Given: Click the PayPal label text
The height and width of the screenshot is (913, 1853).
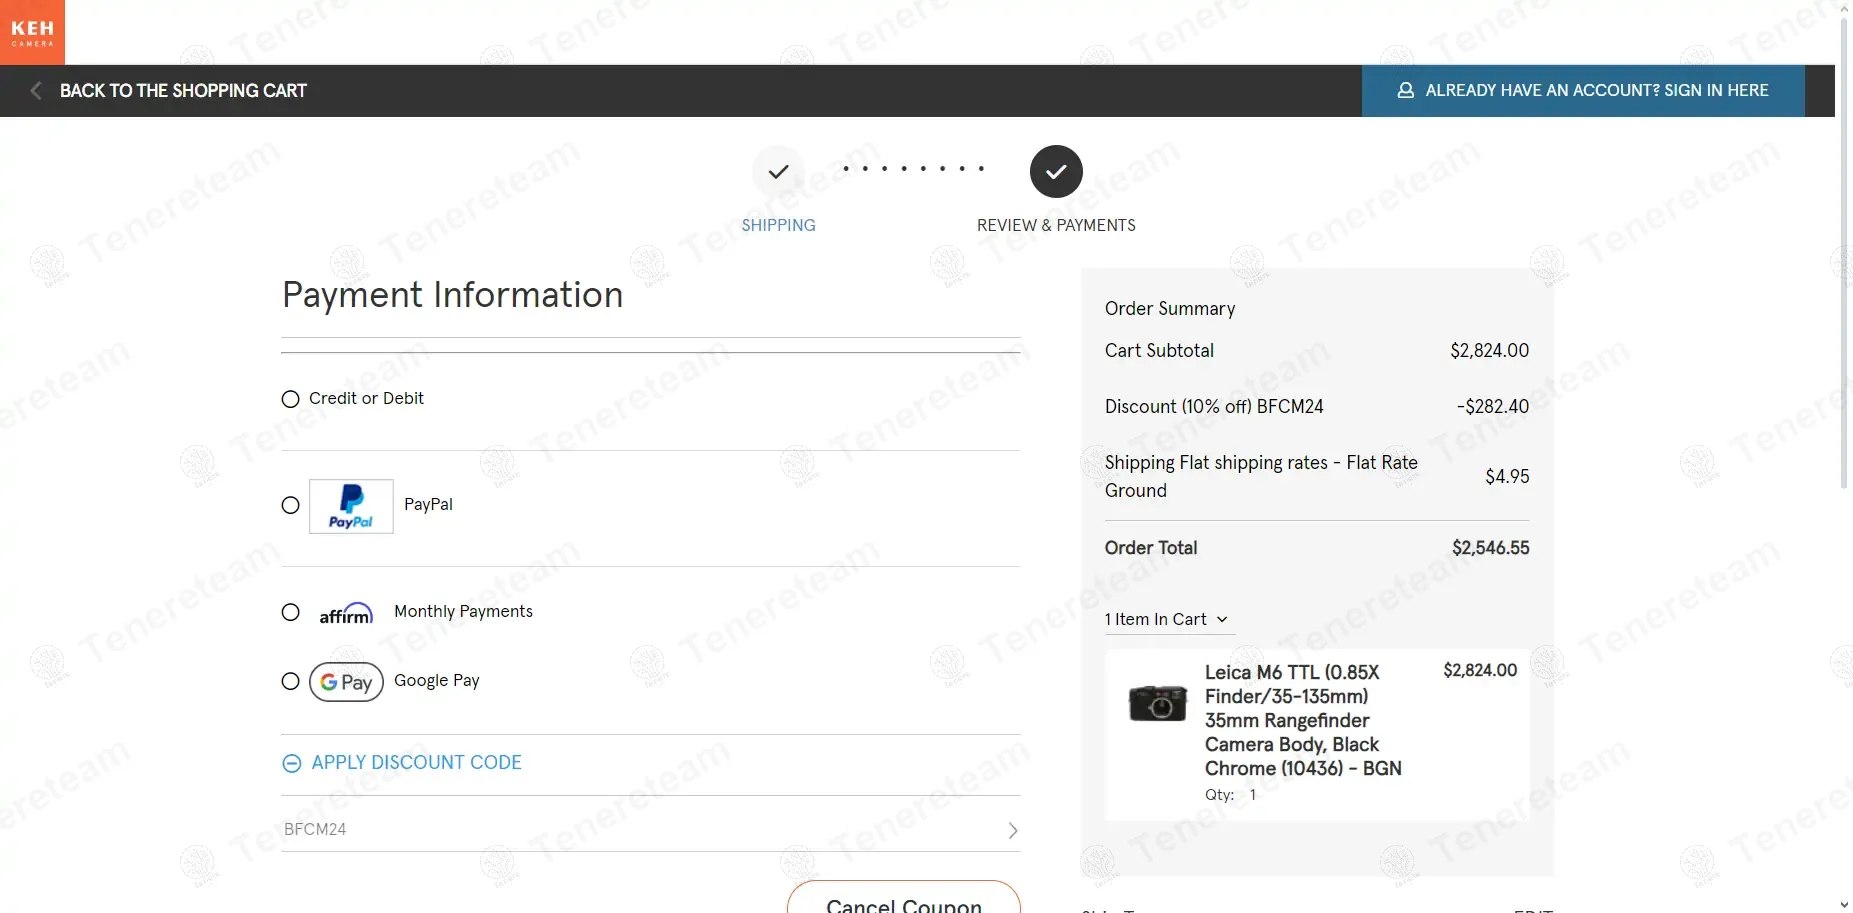Looking at the screenshot, I should tap(428, 504).
